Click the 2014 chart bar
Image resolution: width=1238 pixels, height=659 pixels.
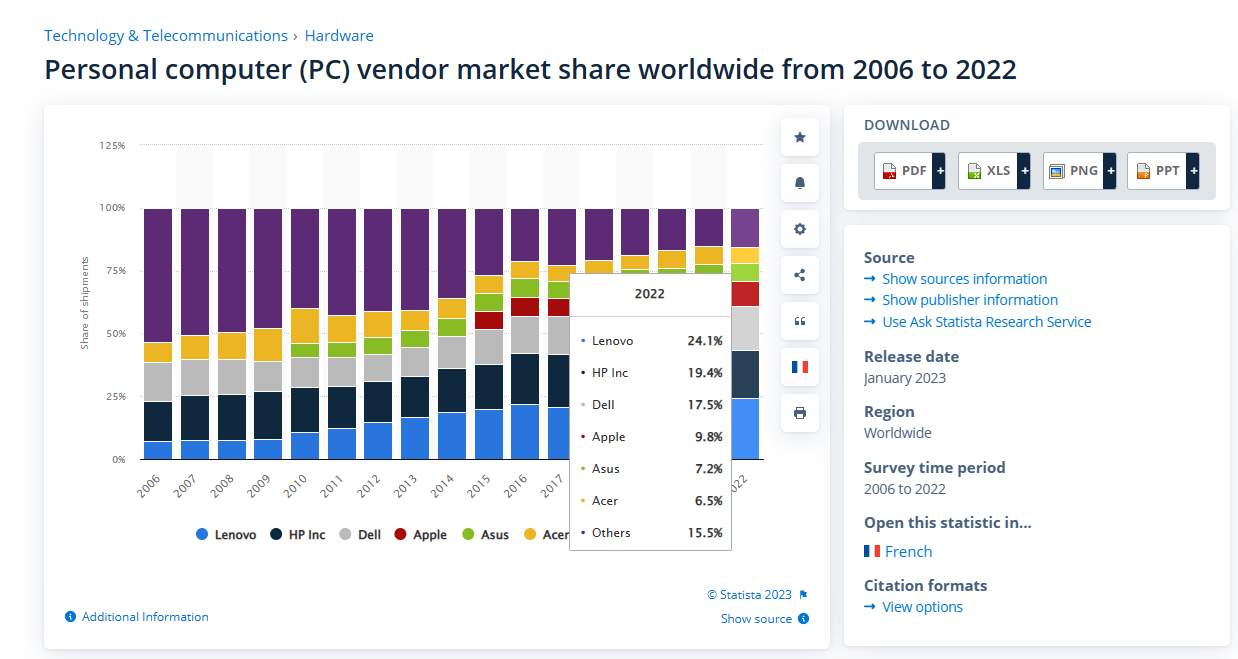click(x=452, y=334)
